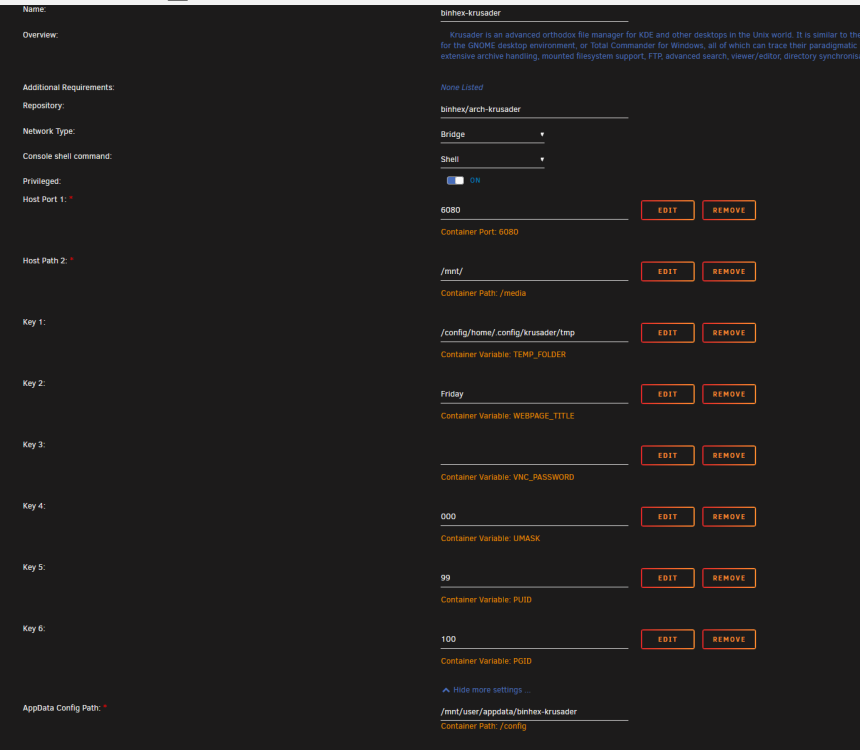Click the Key 6 PGID field 100
Image resolution: width=860 pixels, height=750 pixels.
[534, 640]
